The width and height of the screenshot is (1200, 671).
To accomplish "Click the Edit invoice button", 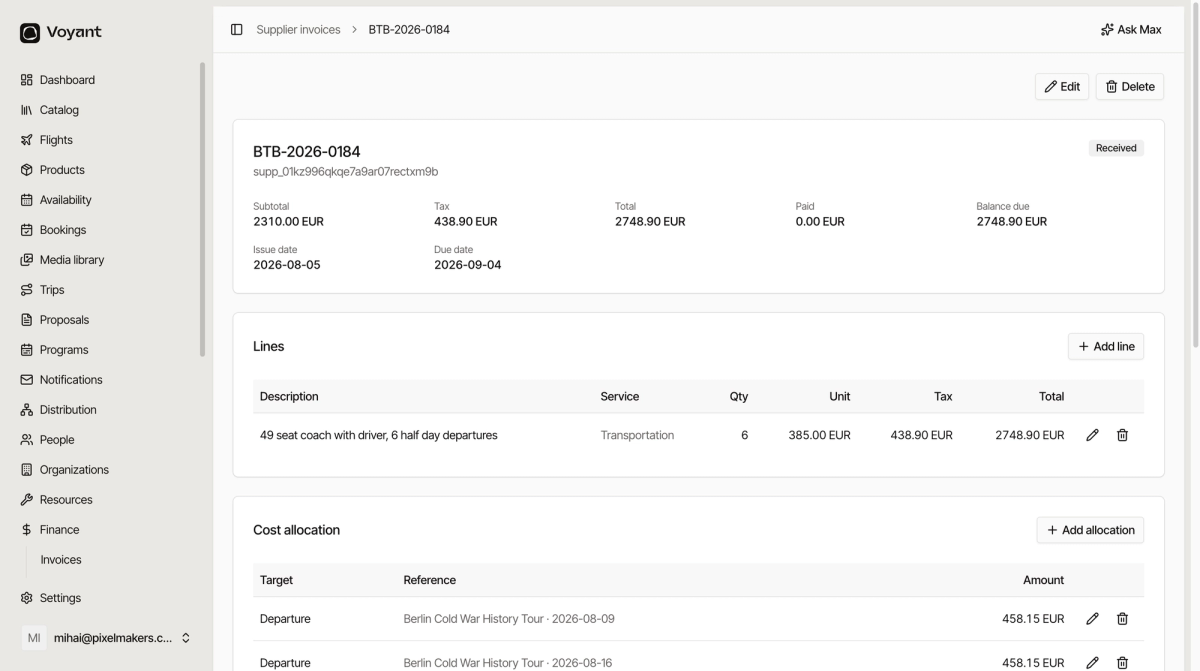I will coord(1062,87).
